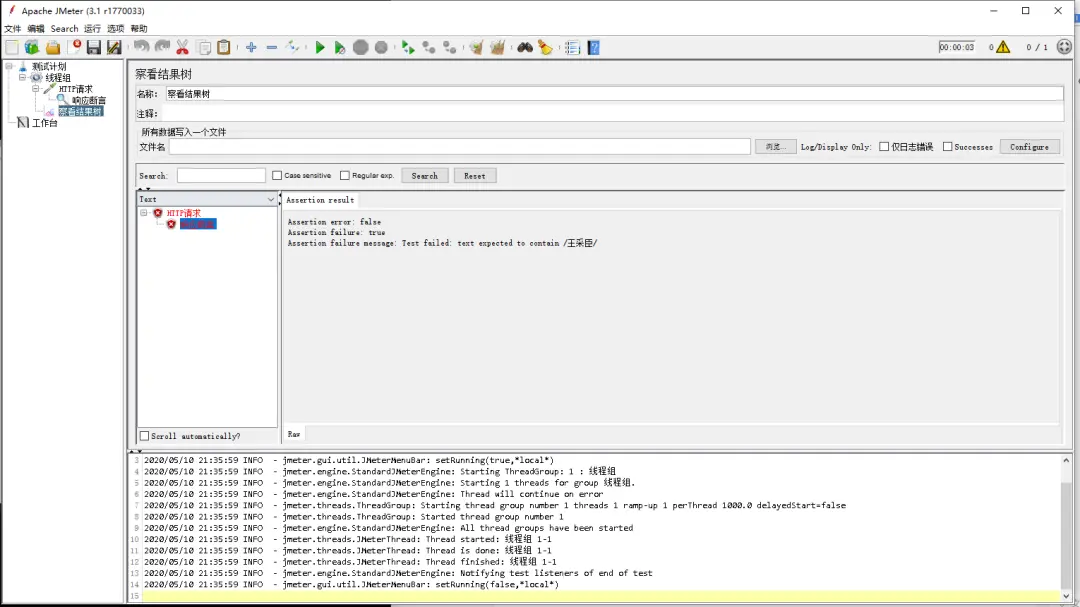Viewport: 1080px width, 607px height.
Task: Collapse red HTTP请求 result node
Action: pyautogui.click(x=145, y=213)
